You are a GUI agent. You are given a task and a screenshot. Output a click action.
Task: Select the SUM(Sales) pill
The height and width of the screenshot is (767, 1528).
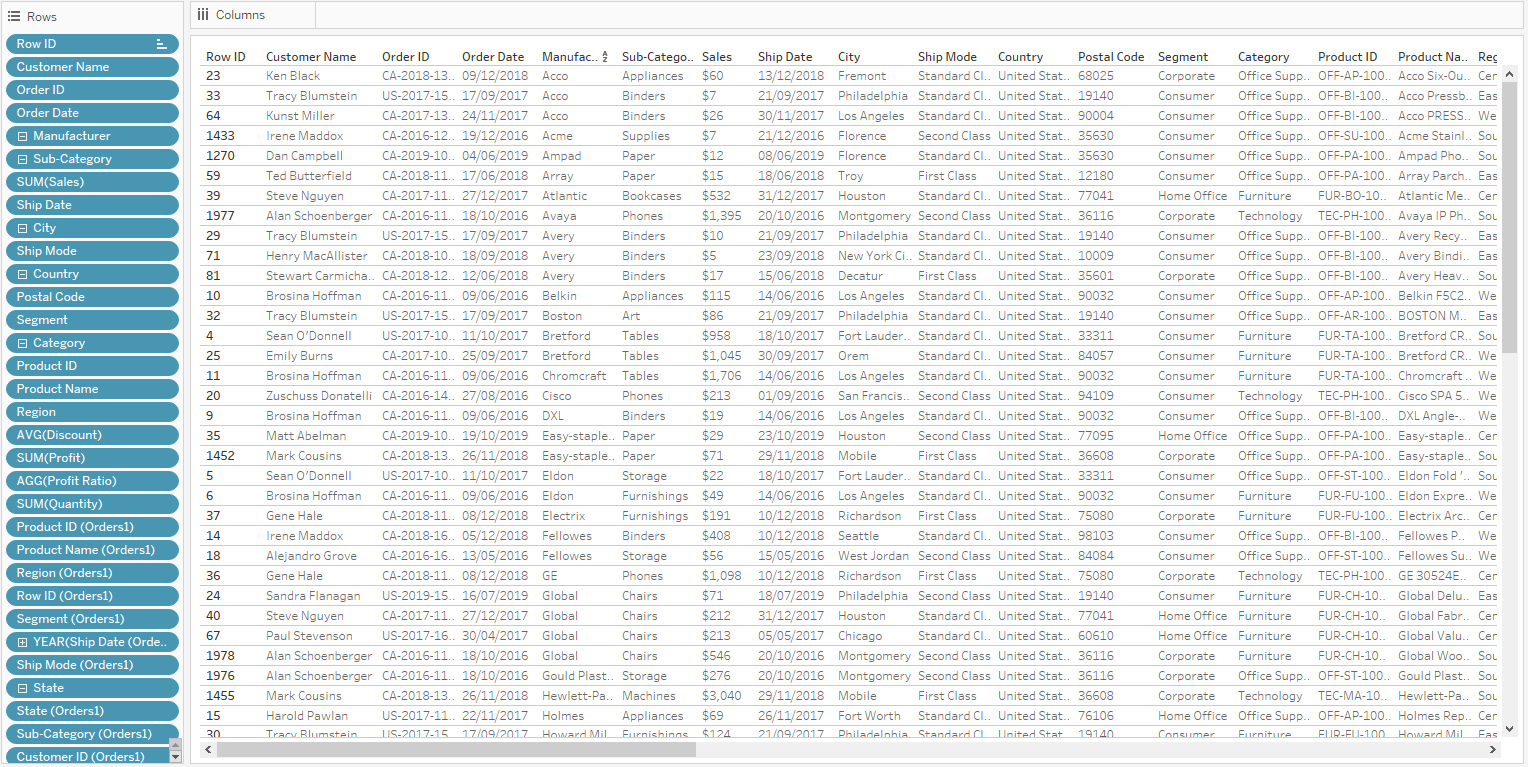pos(92,182)
